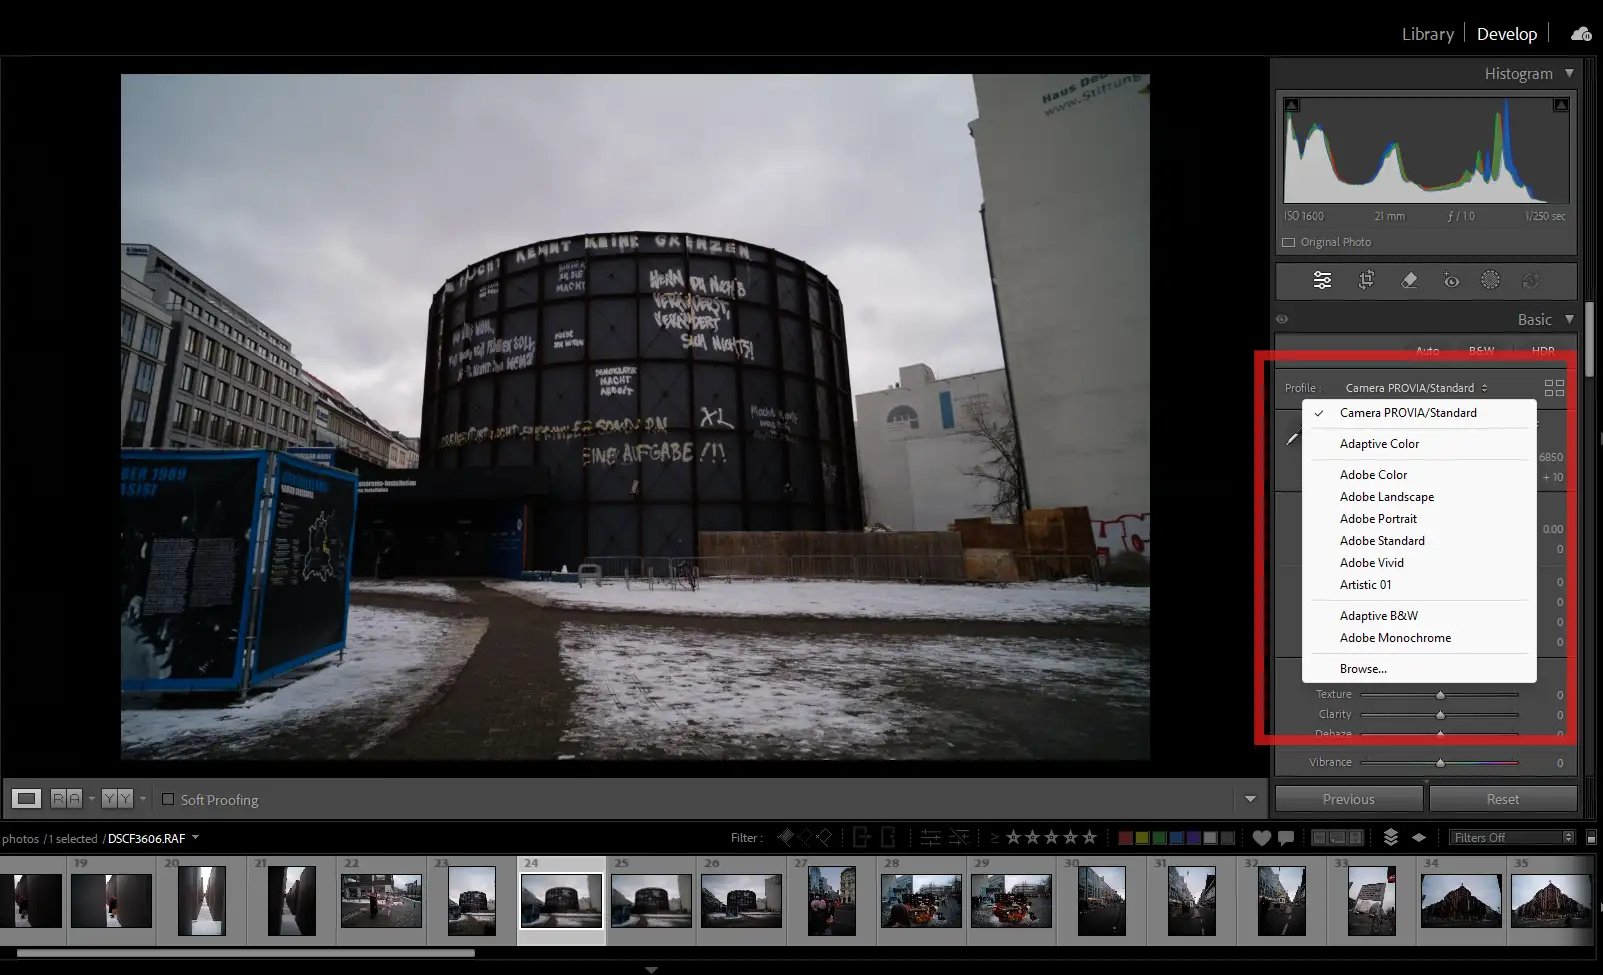Toggle filter lock switch beside Filters Off

click(x=1591, y=838)
